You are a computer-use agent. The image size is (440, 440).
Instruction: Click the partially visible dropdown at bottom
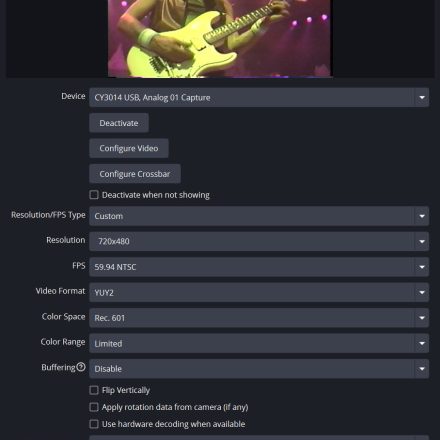pyautogui.click(x=259, y=437)
